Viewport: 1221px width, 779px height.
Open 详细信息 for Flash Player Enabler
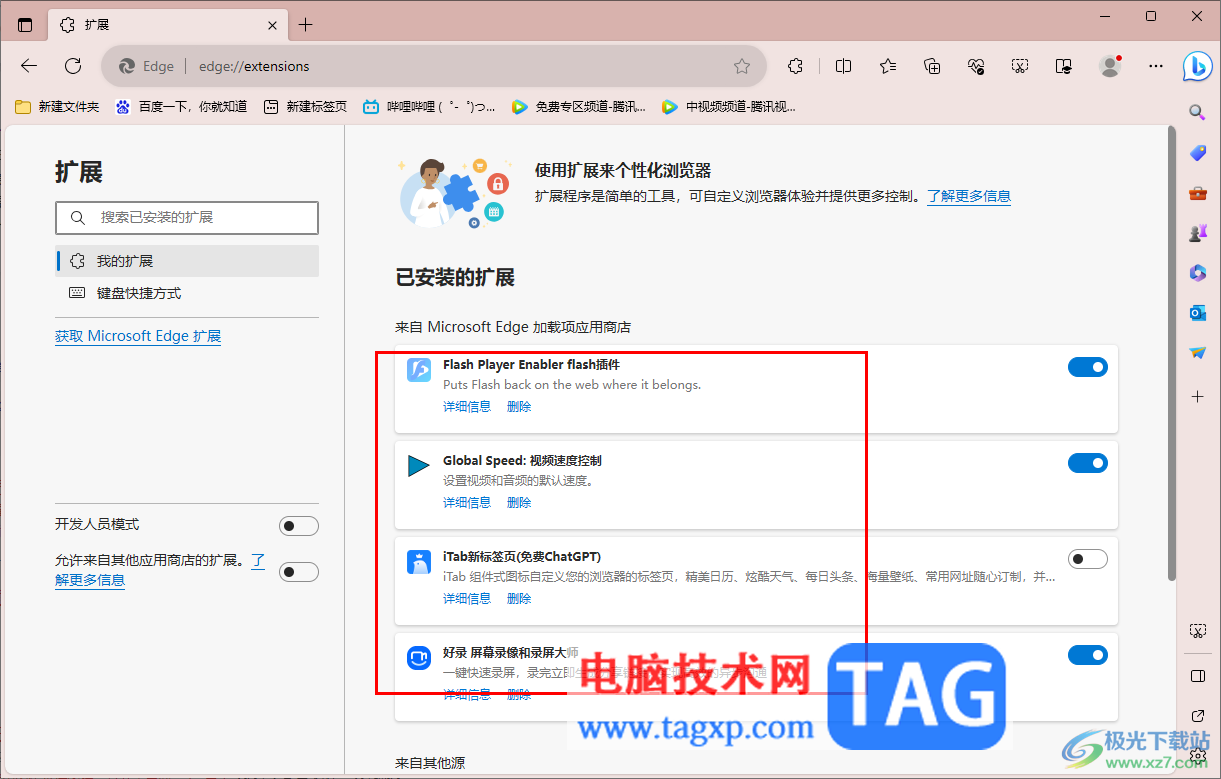coord(467,407)
